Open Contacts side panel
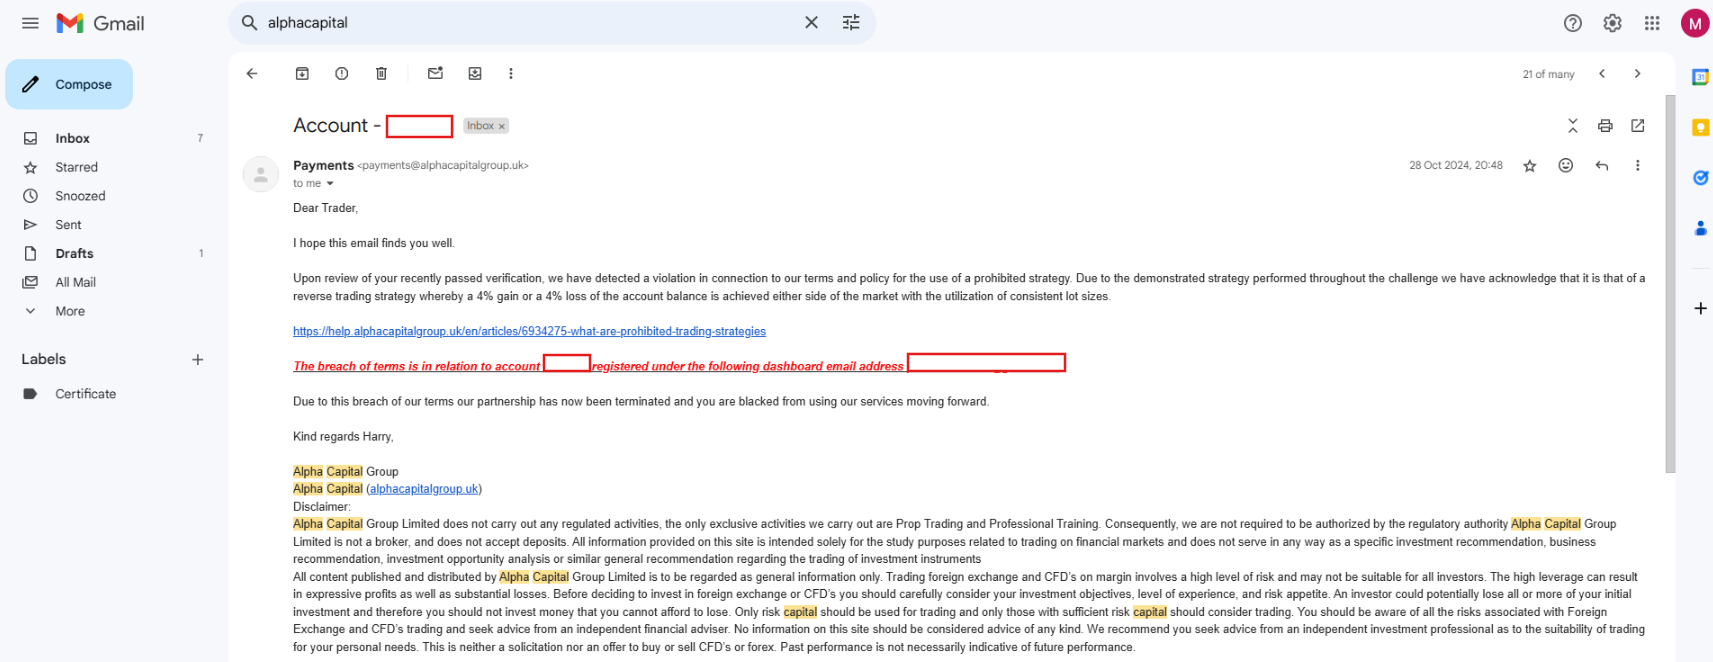Screen dimensions: 1713x662 [1699, 228]
